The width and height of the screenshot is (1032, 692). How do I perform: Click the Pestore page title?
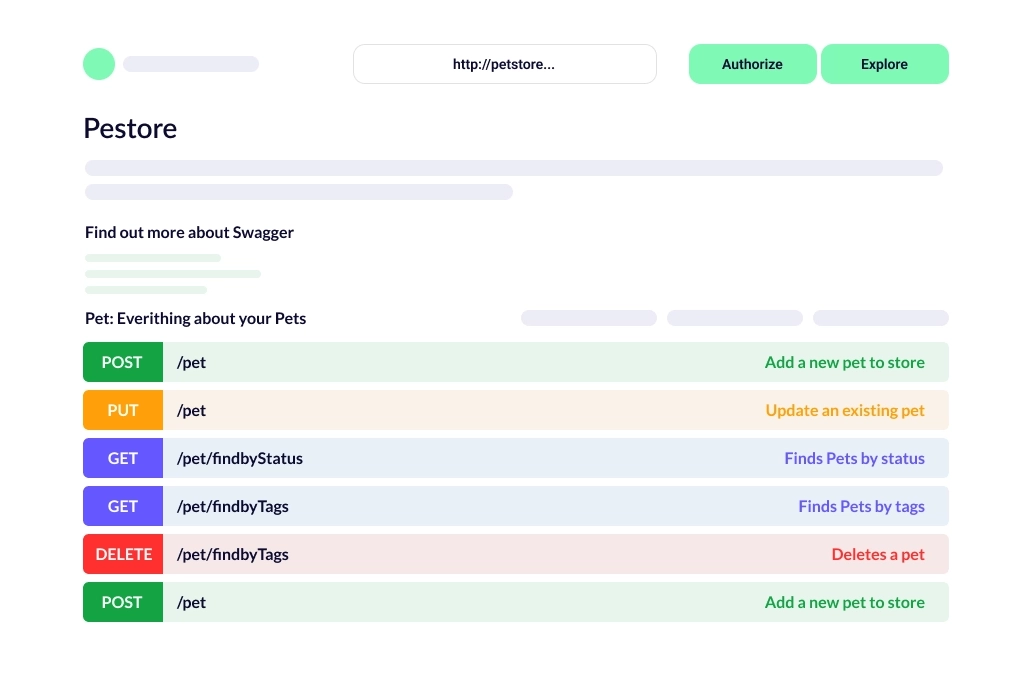(x=130, y=129)
